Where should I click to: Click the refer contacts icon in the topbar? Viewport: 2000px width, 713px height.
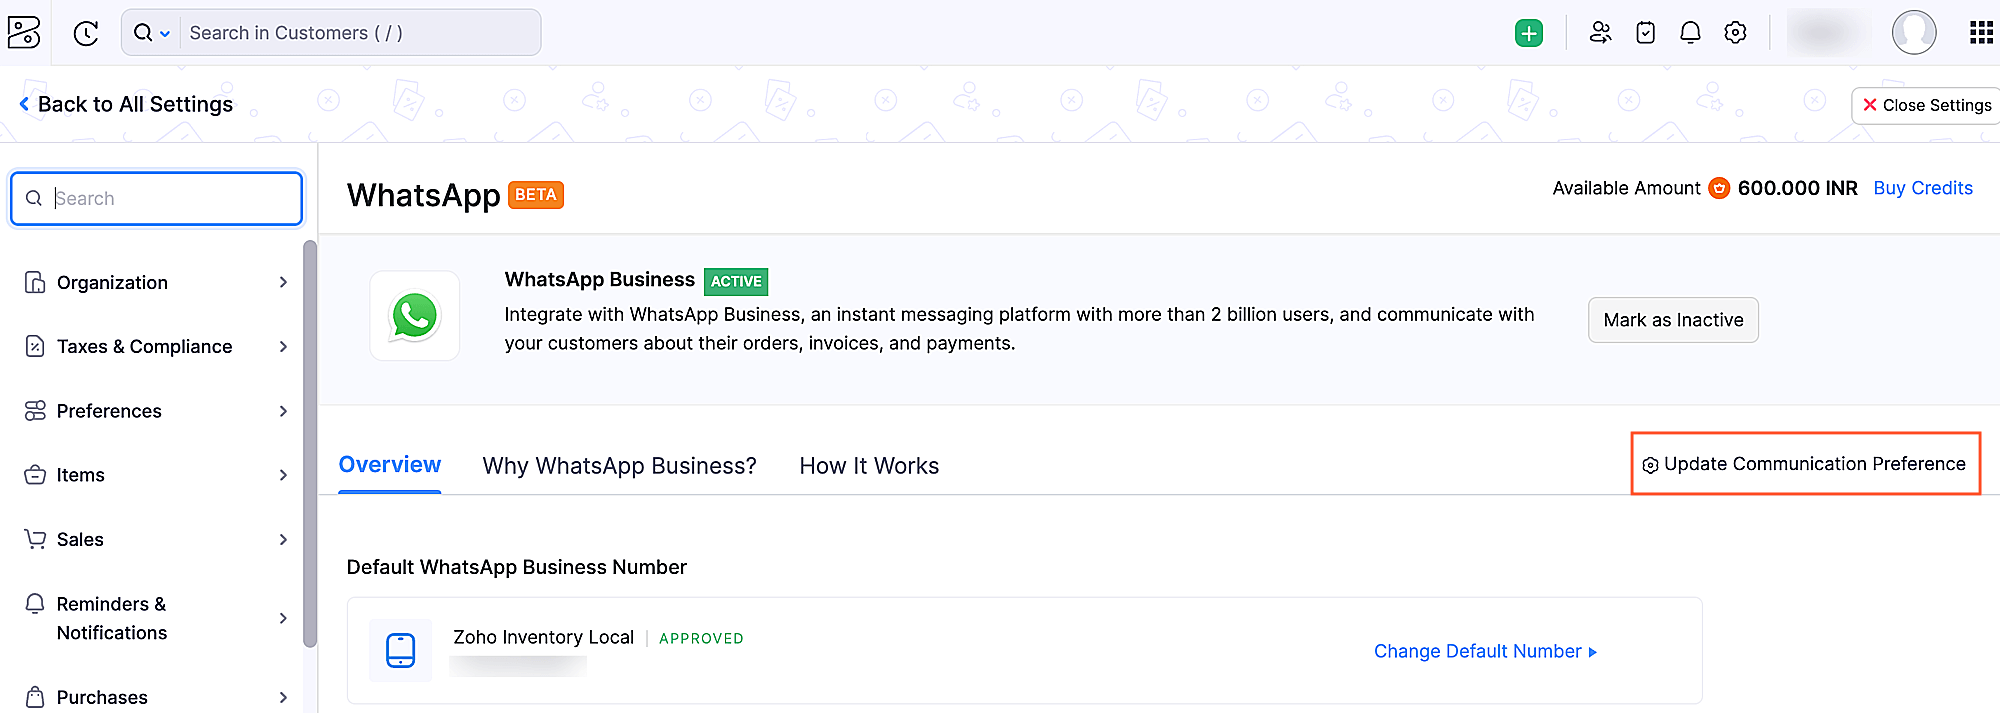point(1600,32)
